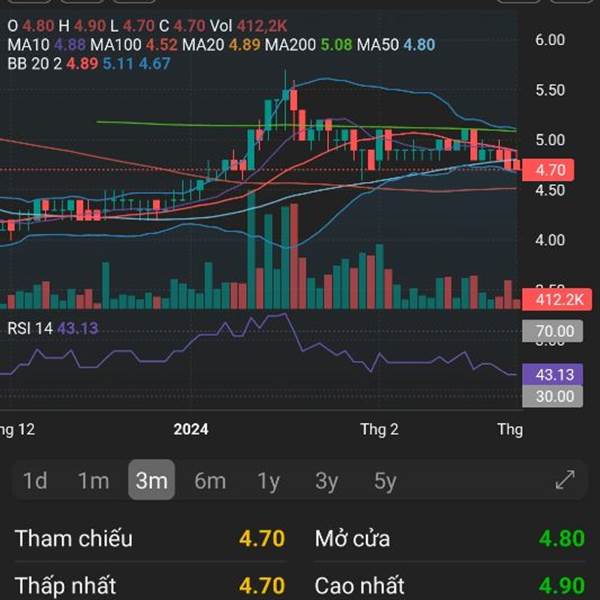Viewport: 600px width, 600px height.
Task: Click the RSI 14 indicator legend
Action: tap(53, 328)
